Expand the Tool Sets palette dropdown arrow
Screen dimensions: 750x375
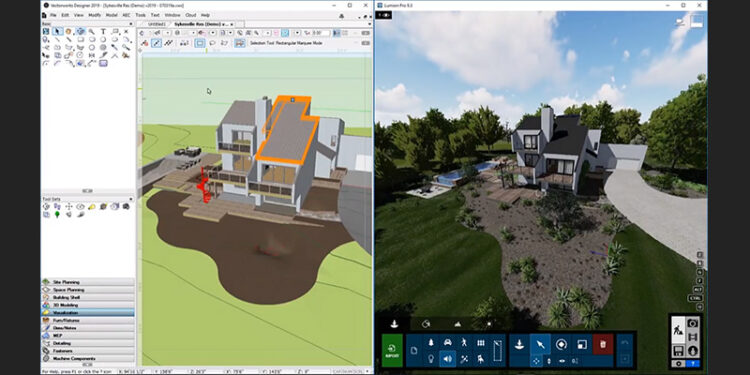pos(131,199)
